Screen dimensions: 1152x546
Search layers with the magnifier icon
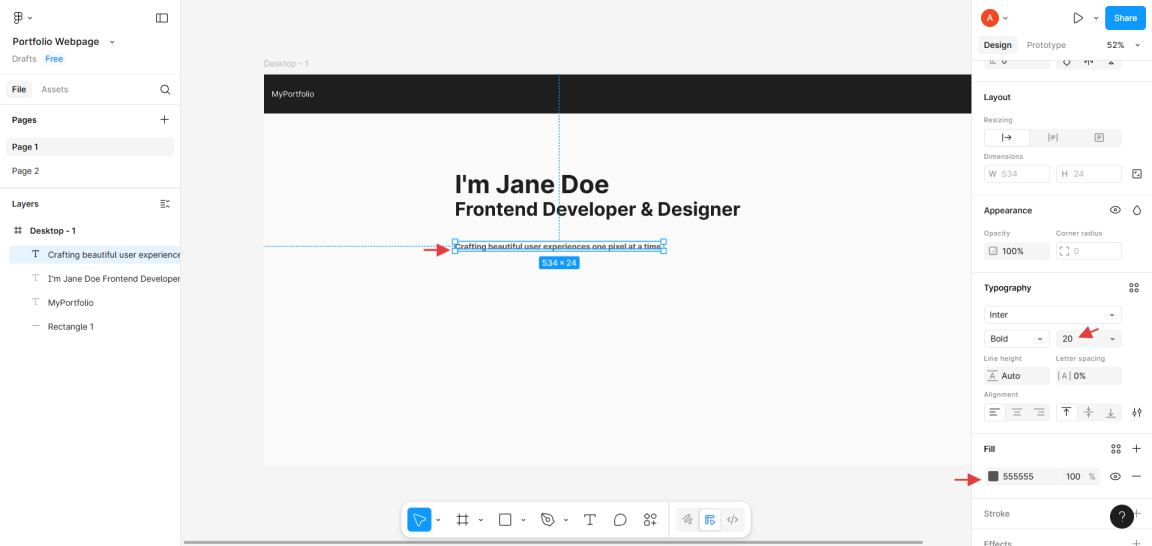[x=165, y=90]
